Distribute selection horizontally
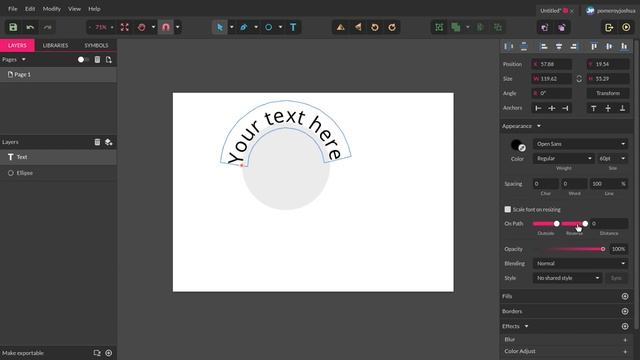The image size is (640, 360). [x=509, y=47]
